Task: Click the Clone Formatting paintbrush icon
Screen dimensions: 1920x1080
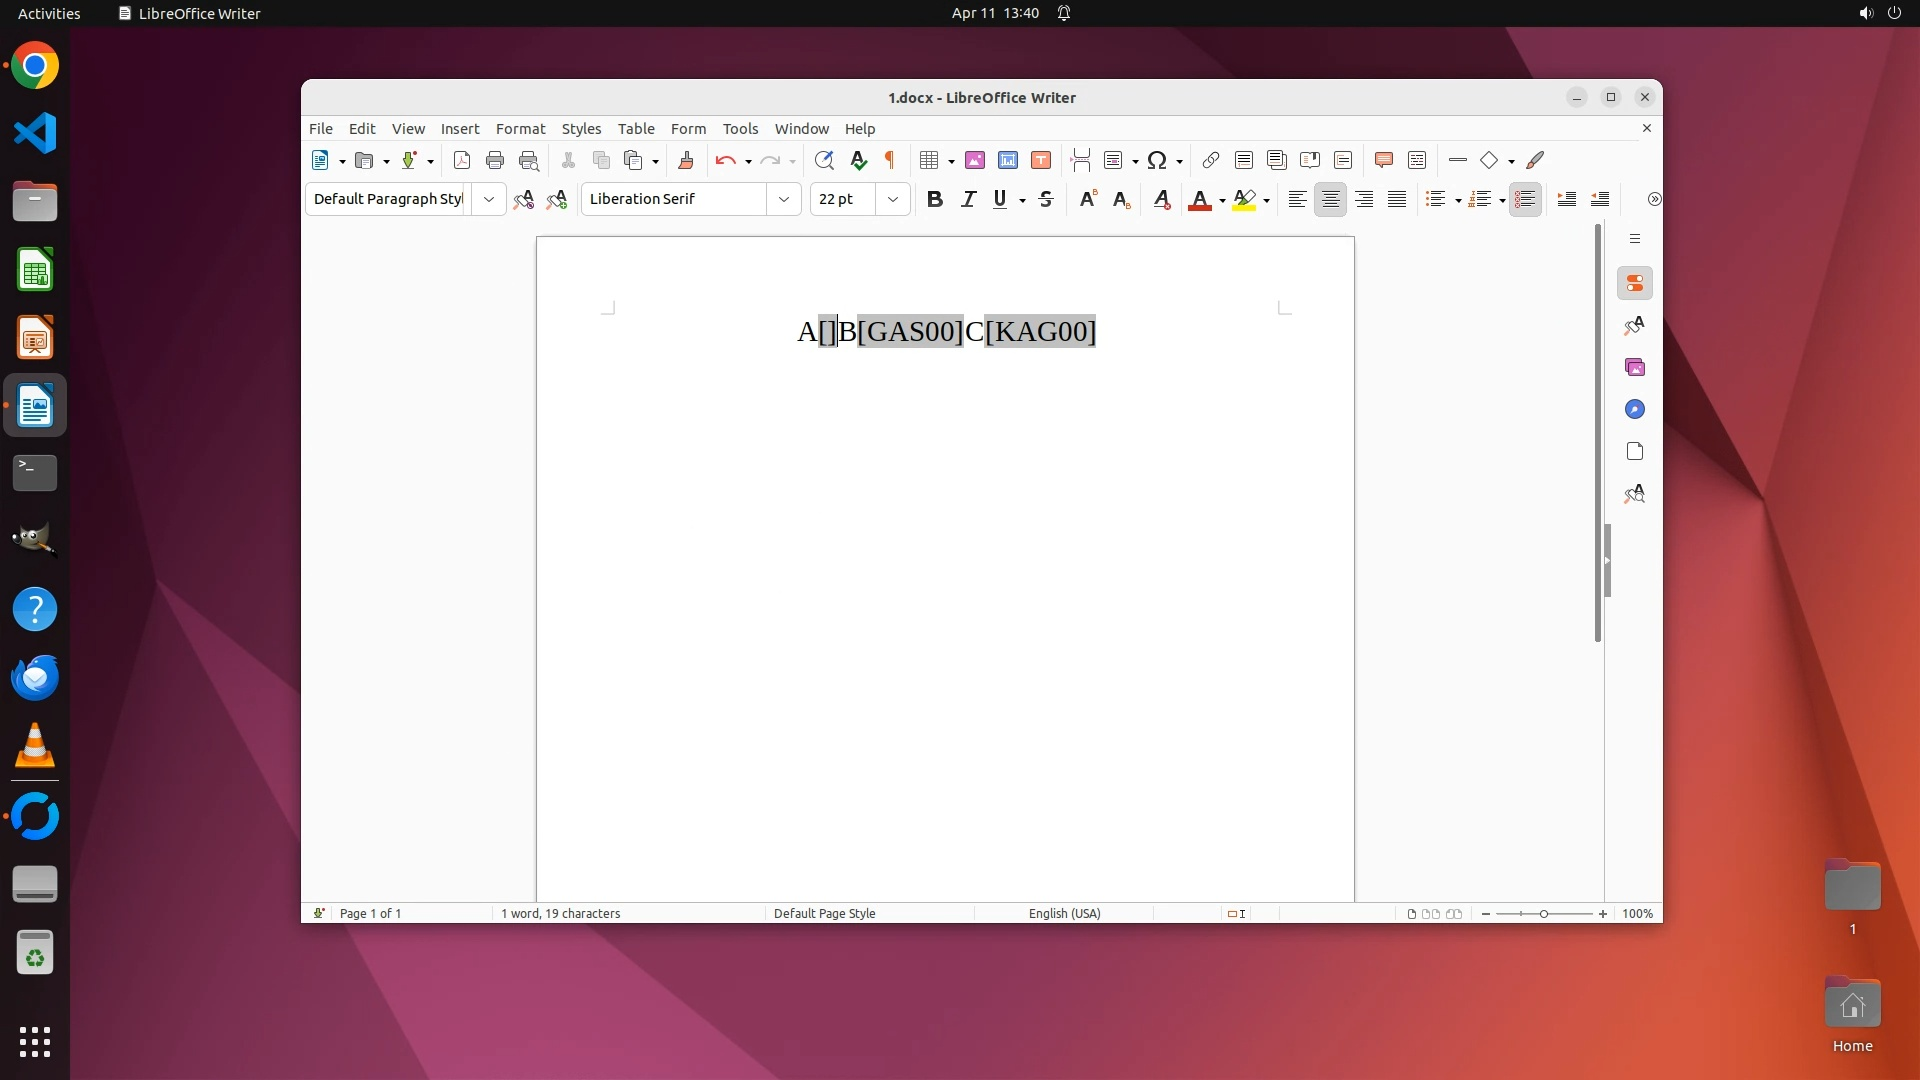Action: click(x=686, y=160)
